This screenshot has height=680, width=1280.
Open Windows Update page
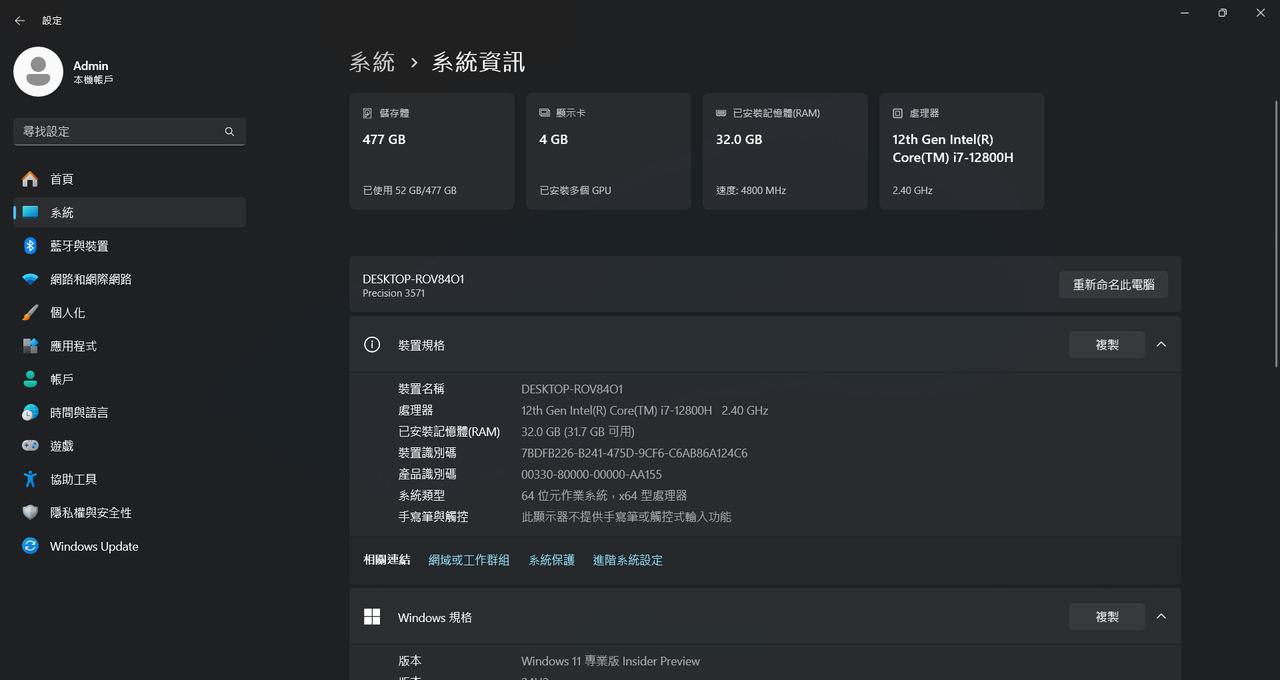(130, 546)
